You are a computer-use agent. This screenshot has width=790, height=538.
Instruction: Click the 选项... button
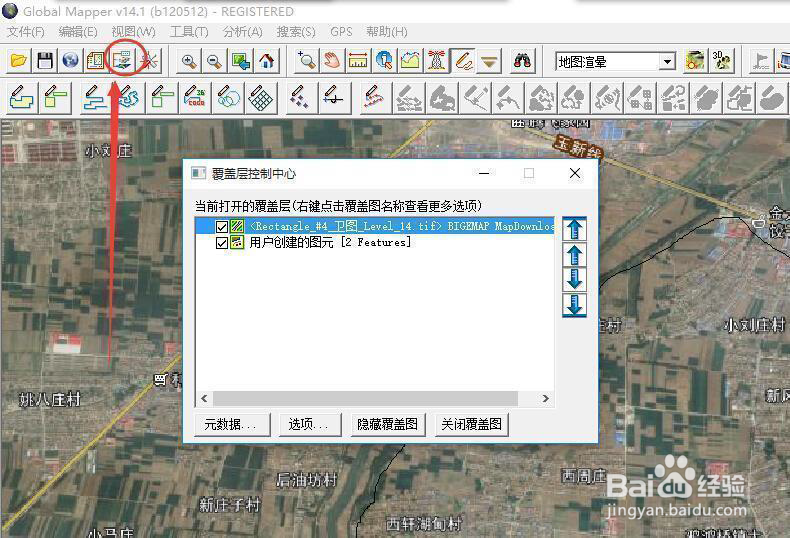(x=308, y=425)
